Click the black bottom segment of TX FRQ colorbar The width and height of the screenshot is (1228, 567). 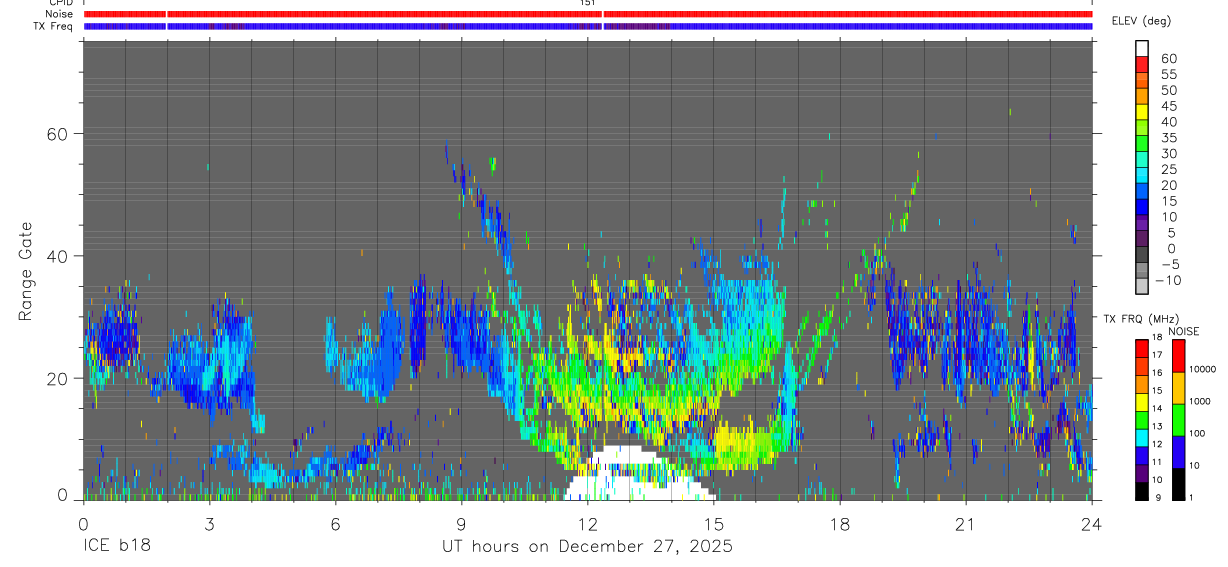tap(1142, 489)
